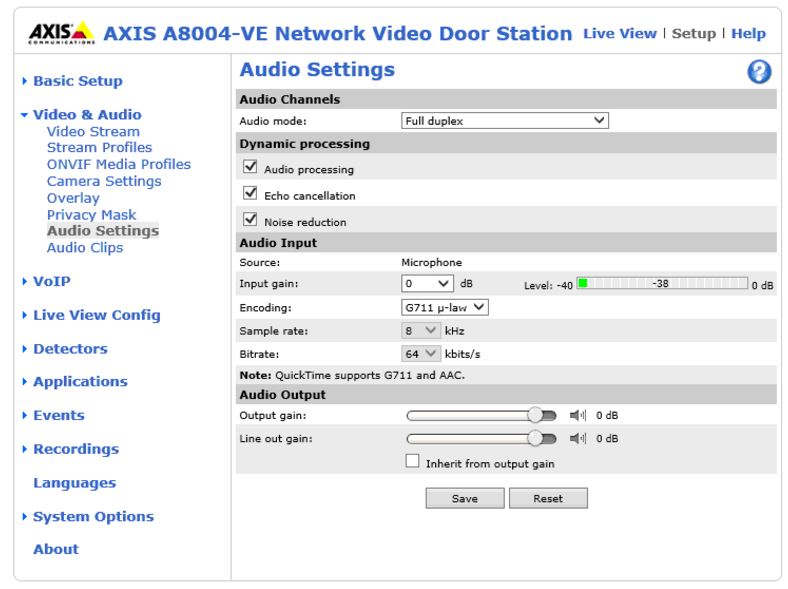Click the Reset button
Image resolution: width=788 pixels, height=589 pixels.
tap(547, 498)
